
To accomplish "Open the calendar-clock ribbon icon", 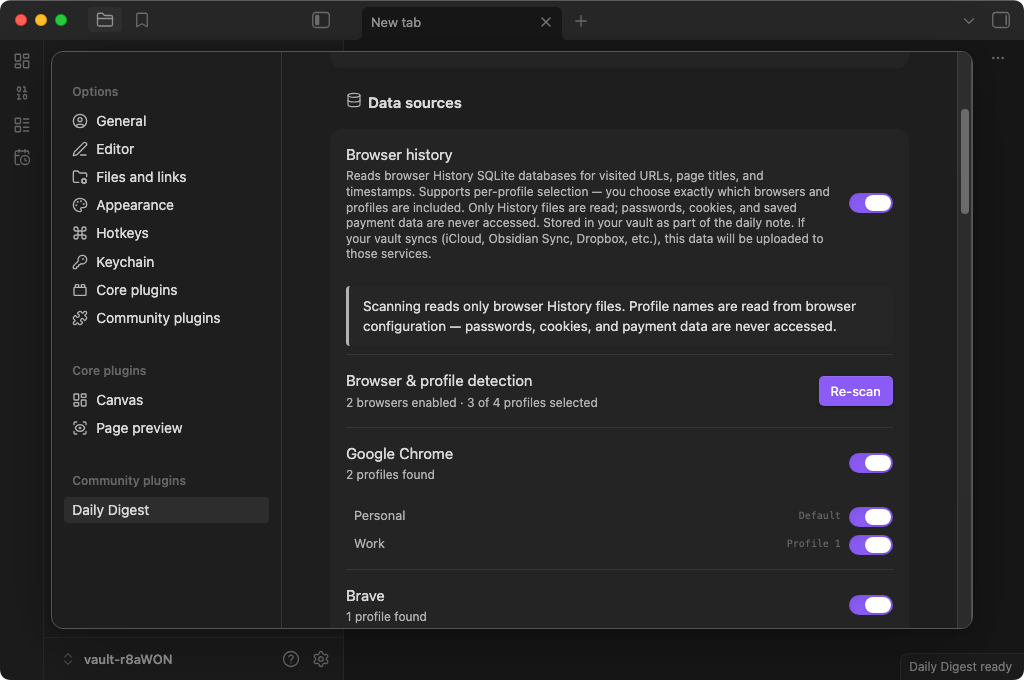I will 22,157.
